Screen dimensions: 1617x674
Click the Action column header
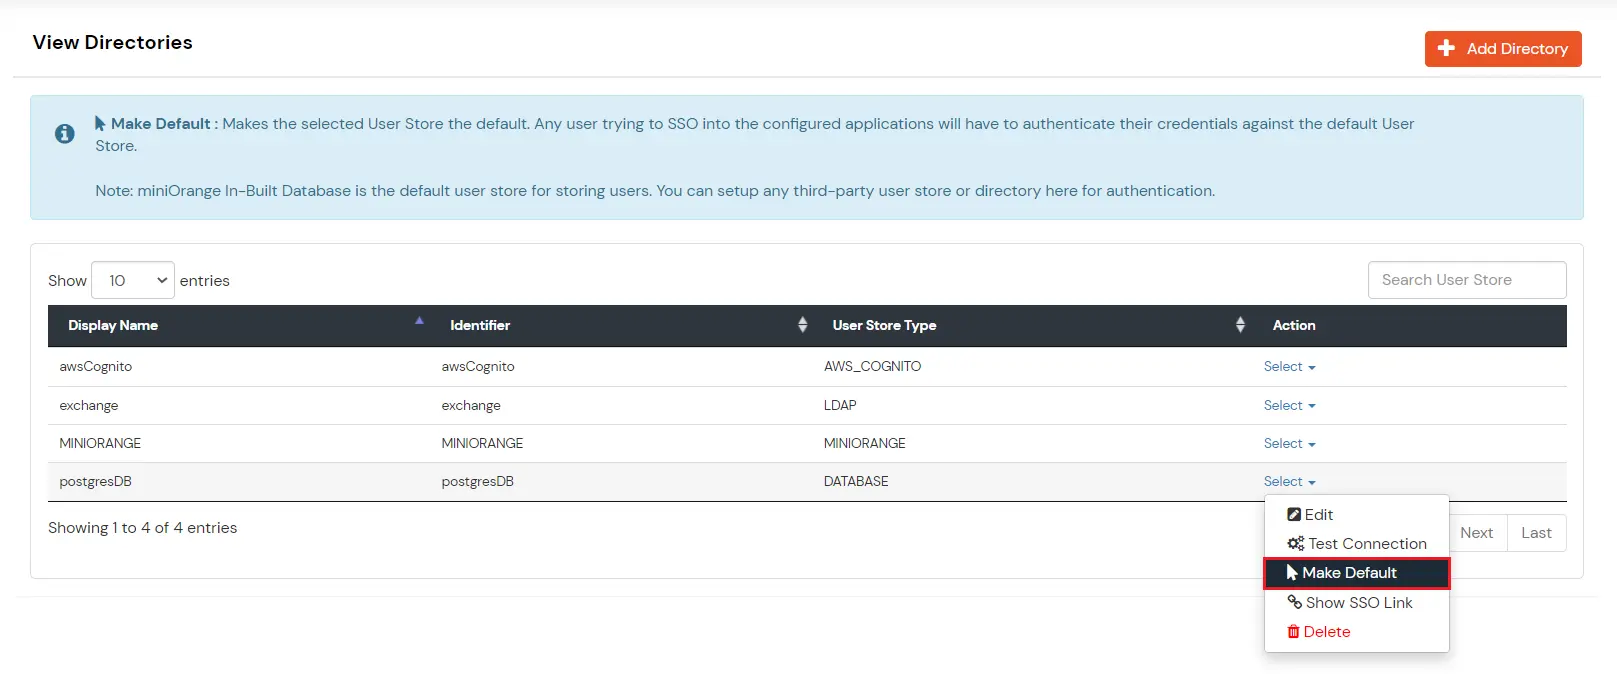tap(1294, 325)
